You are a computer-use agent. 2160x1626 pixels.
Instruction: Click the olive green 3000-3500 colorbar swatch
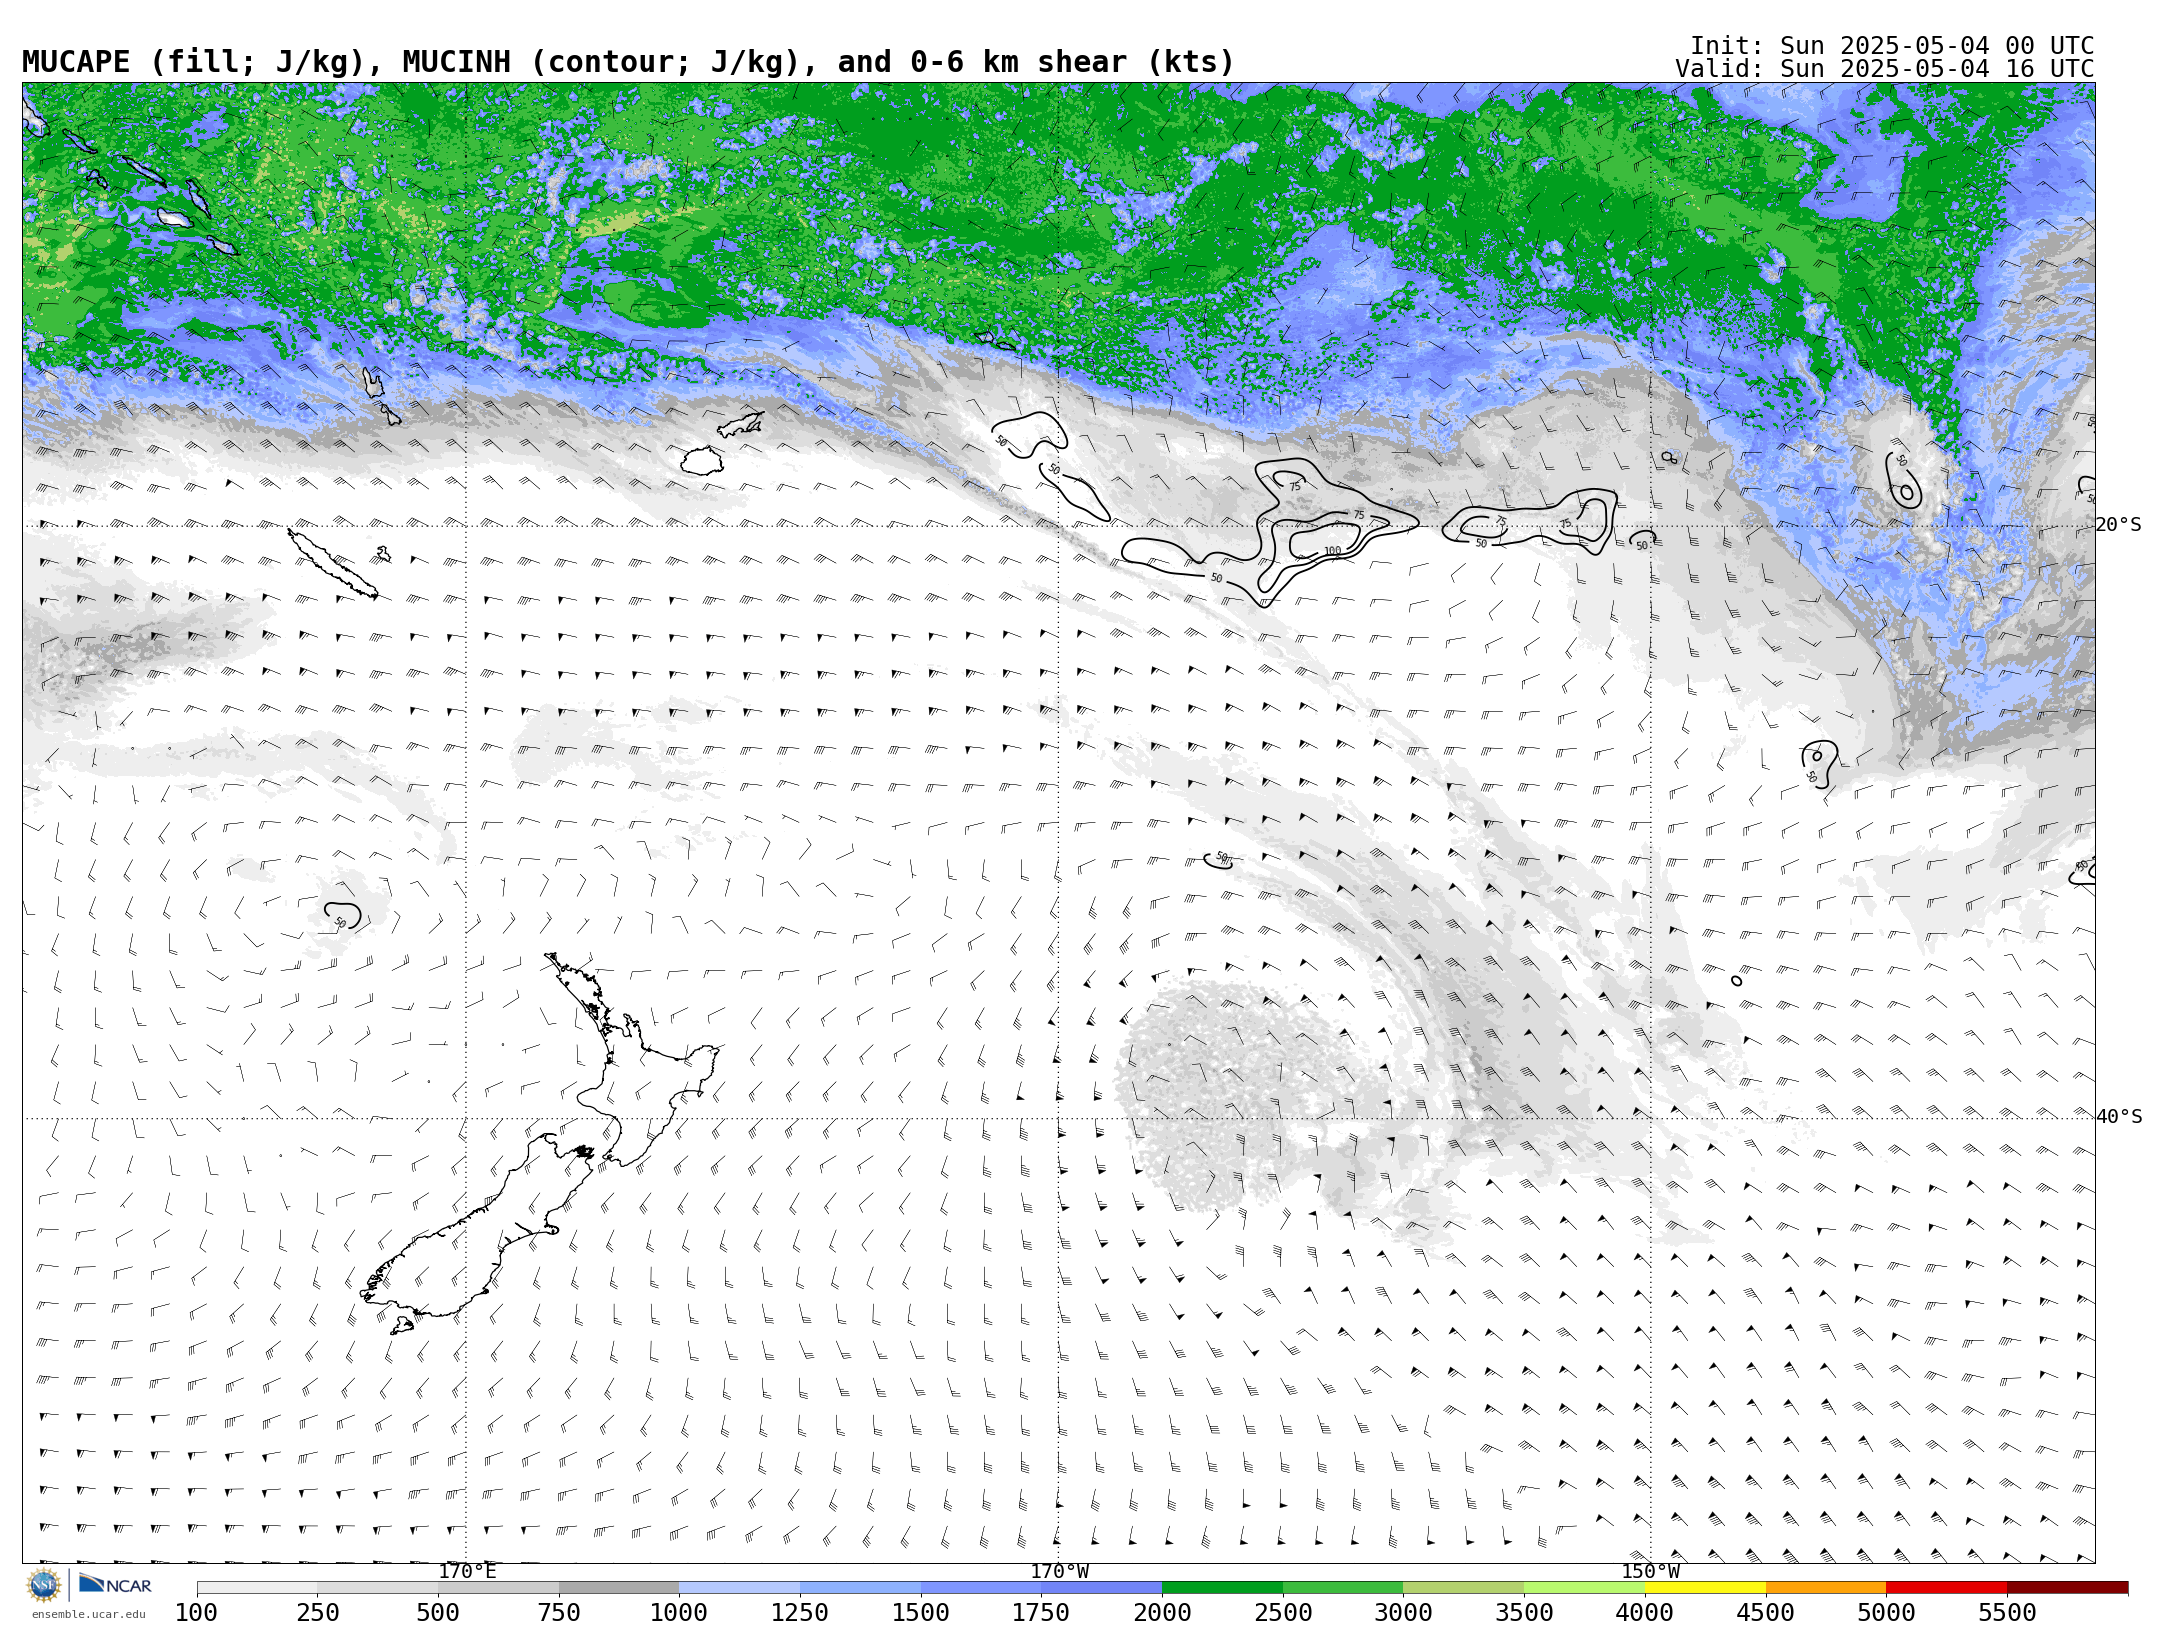(x=1464, y=1588)
